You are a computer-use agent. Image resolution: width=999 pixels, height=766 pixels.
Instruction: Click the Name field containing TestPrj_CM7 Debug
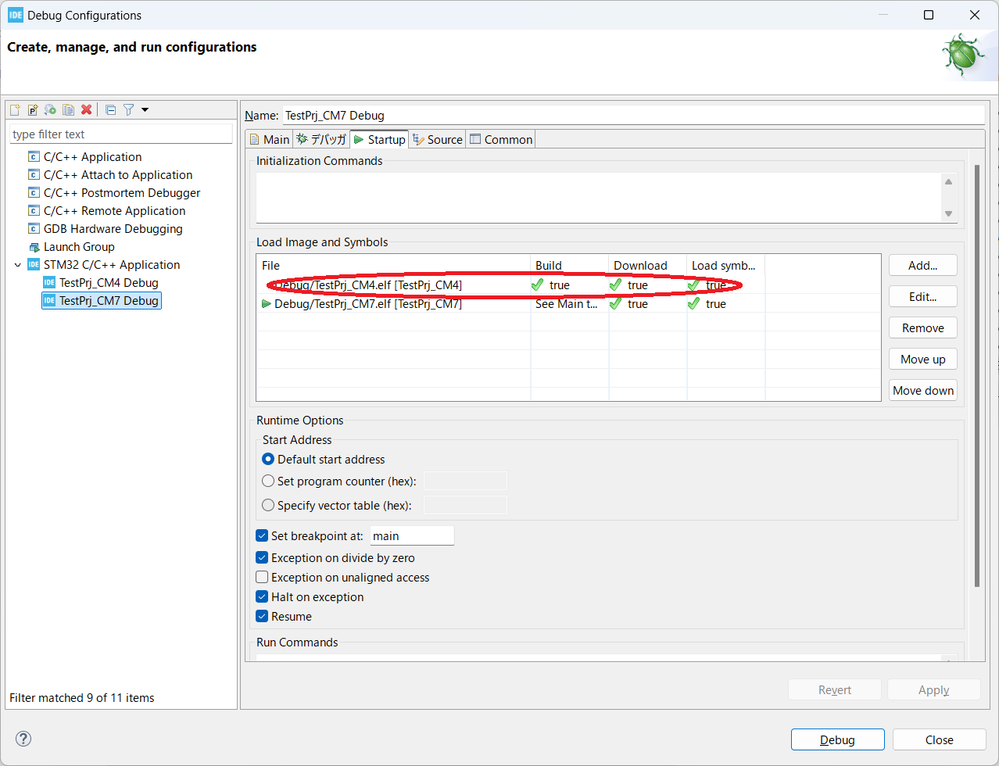tap(633, 115)
